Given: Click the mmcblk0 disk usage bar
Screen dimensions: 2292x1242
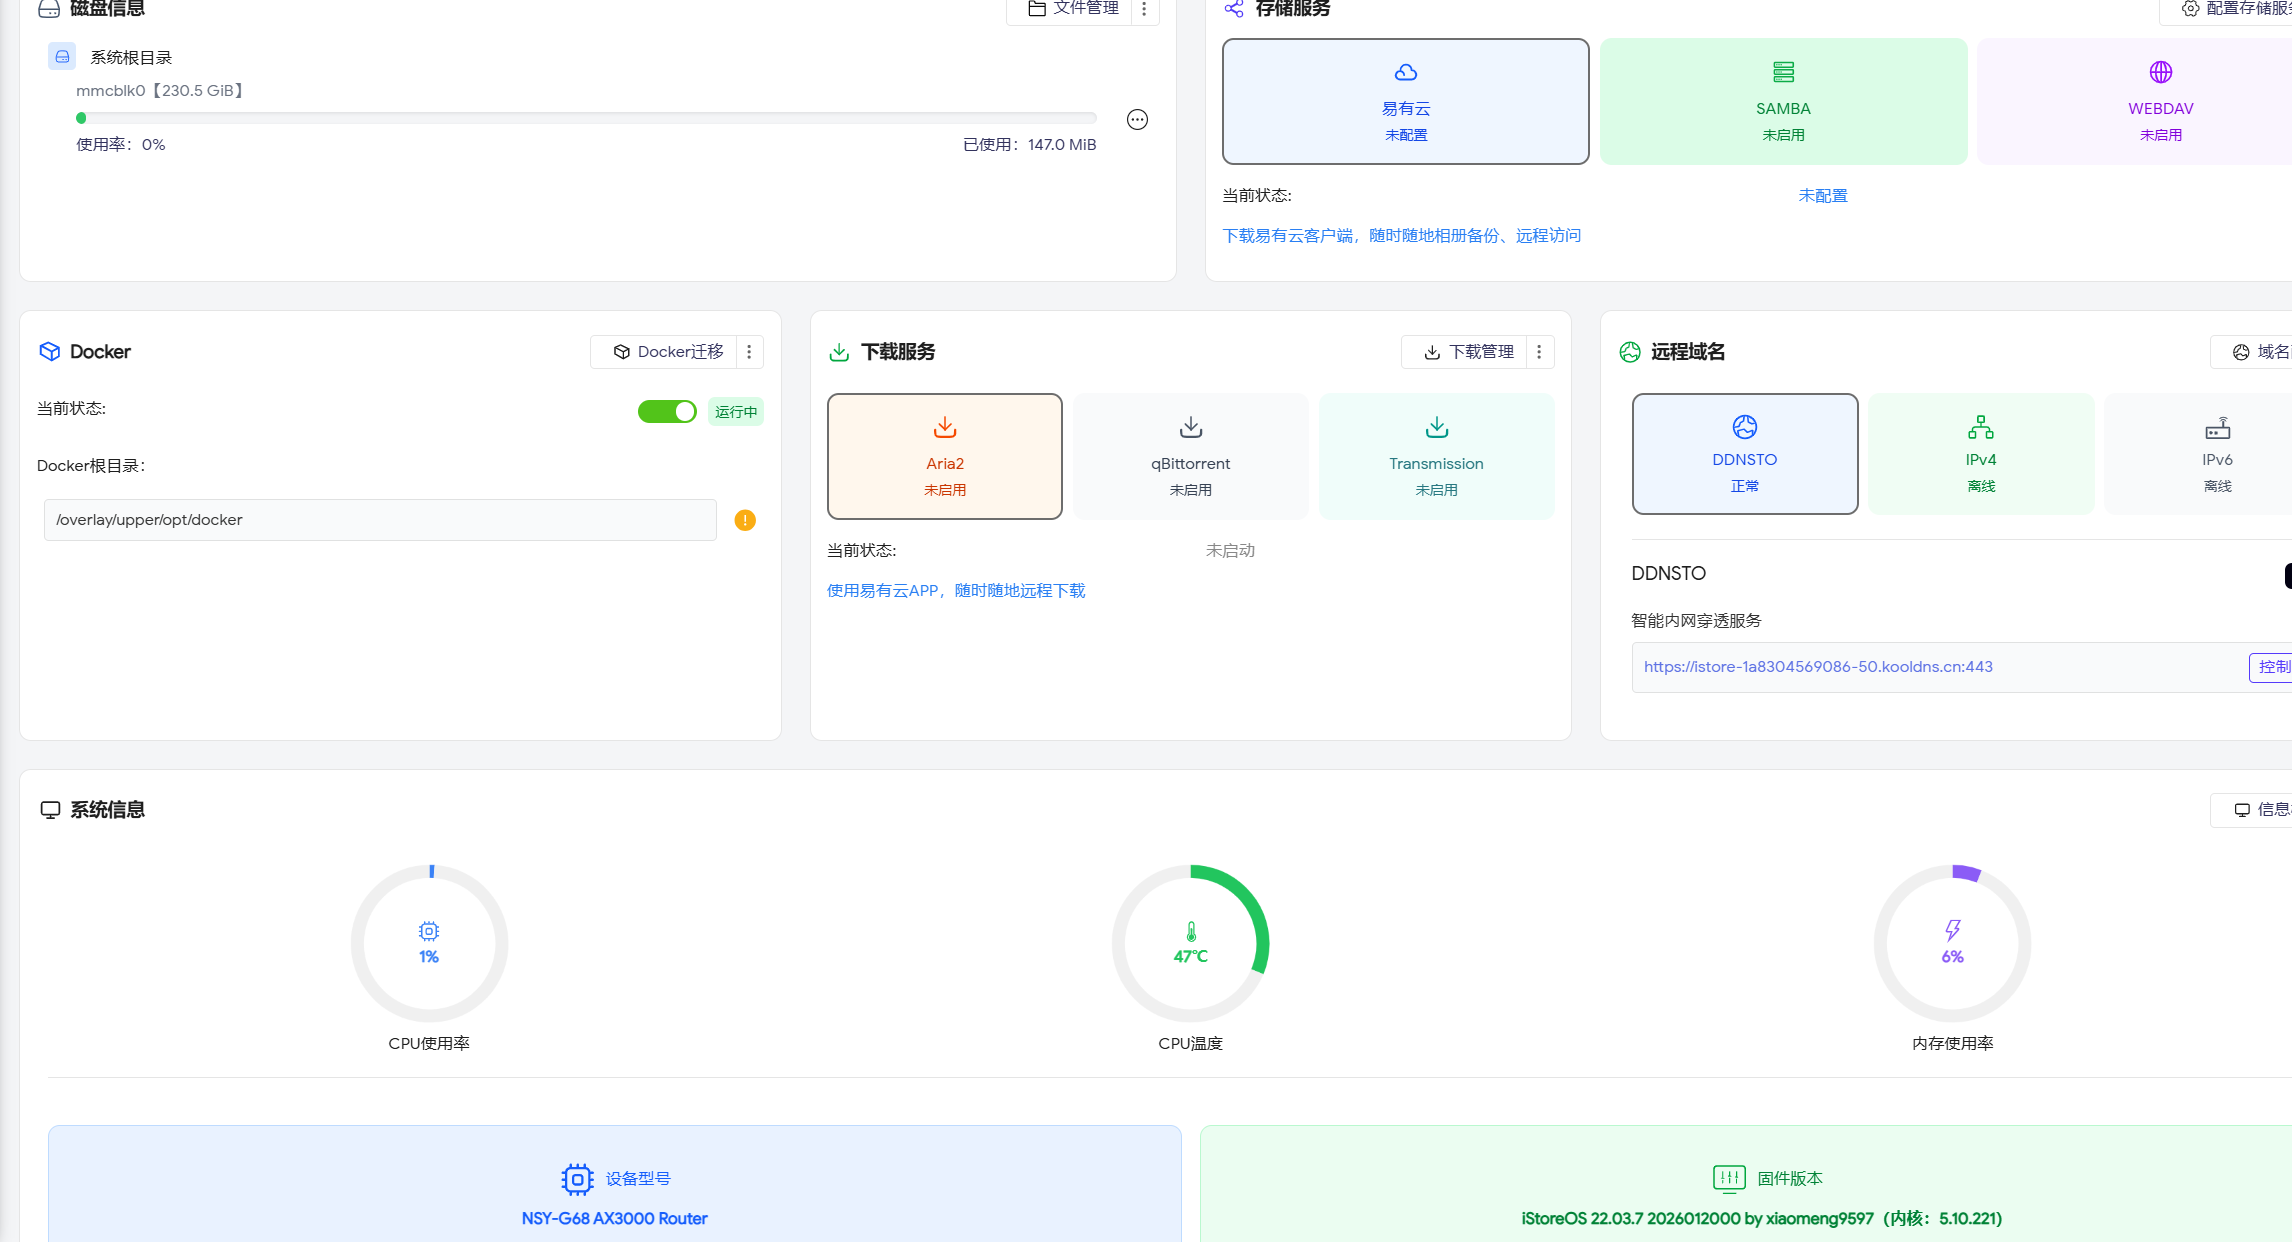Looking at the screenshot, I should [x=586, y=118].
